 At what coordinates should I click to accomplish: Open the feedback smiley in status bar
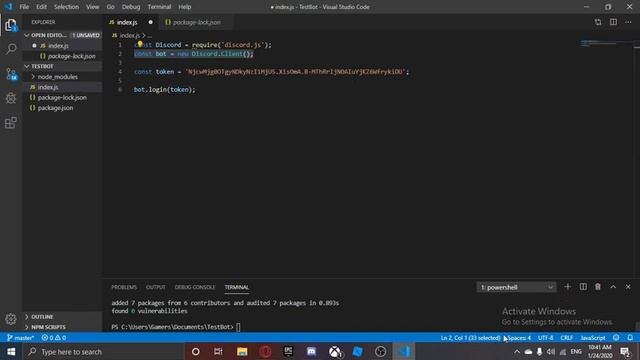coord(616,338)
